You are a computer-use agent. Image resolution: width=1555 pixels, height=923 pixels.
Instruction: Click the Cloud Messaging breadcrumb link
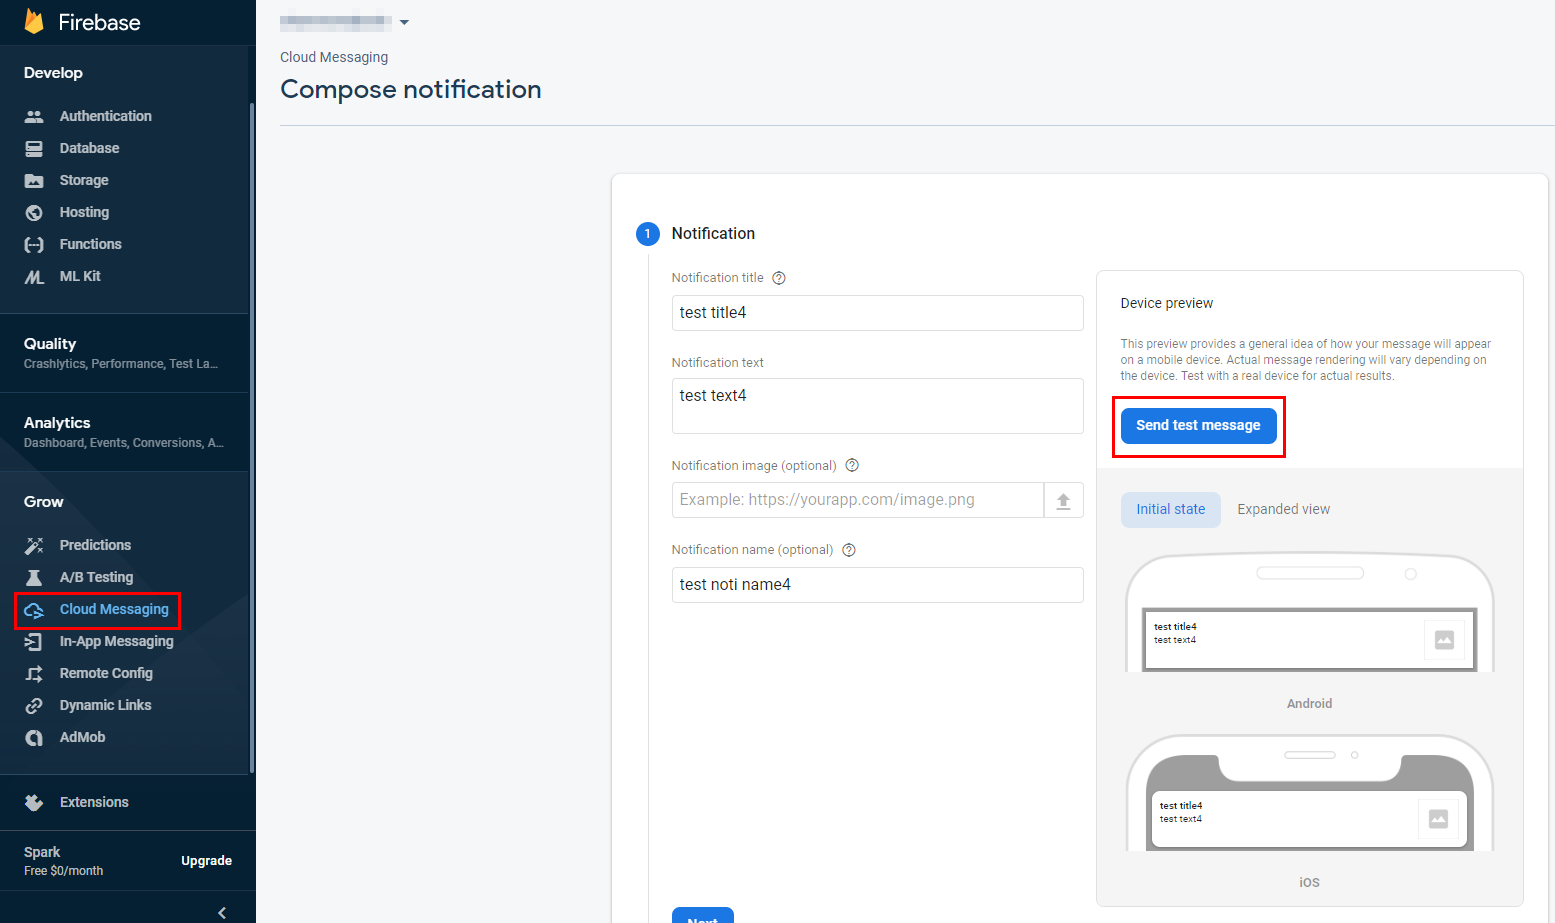click(334, 57)
